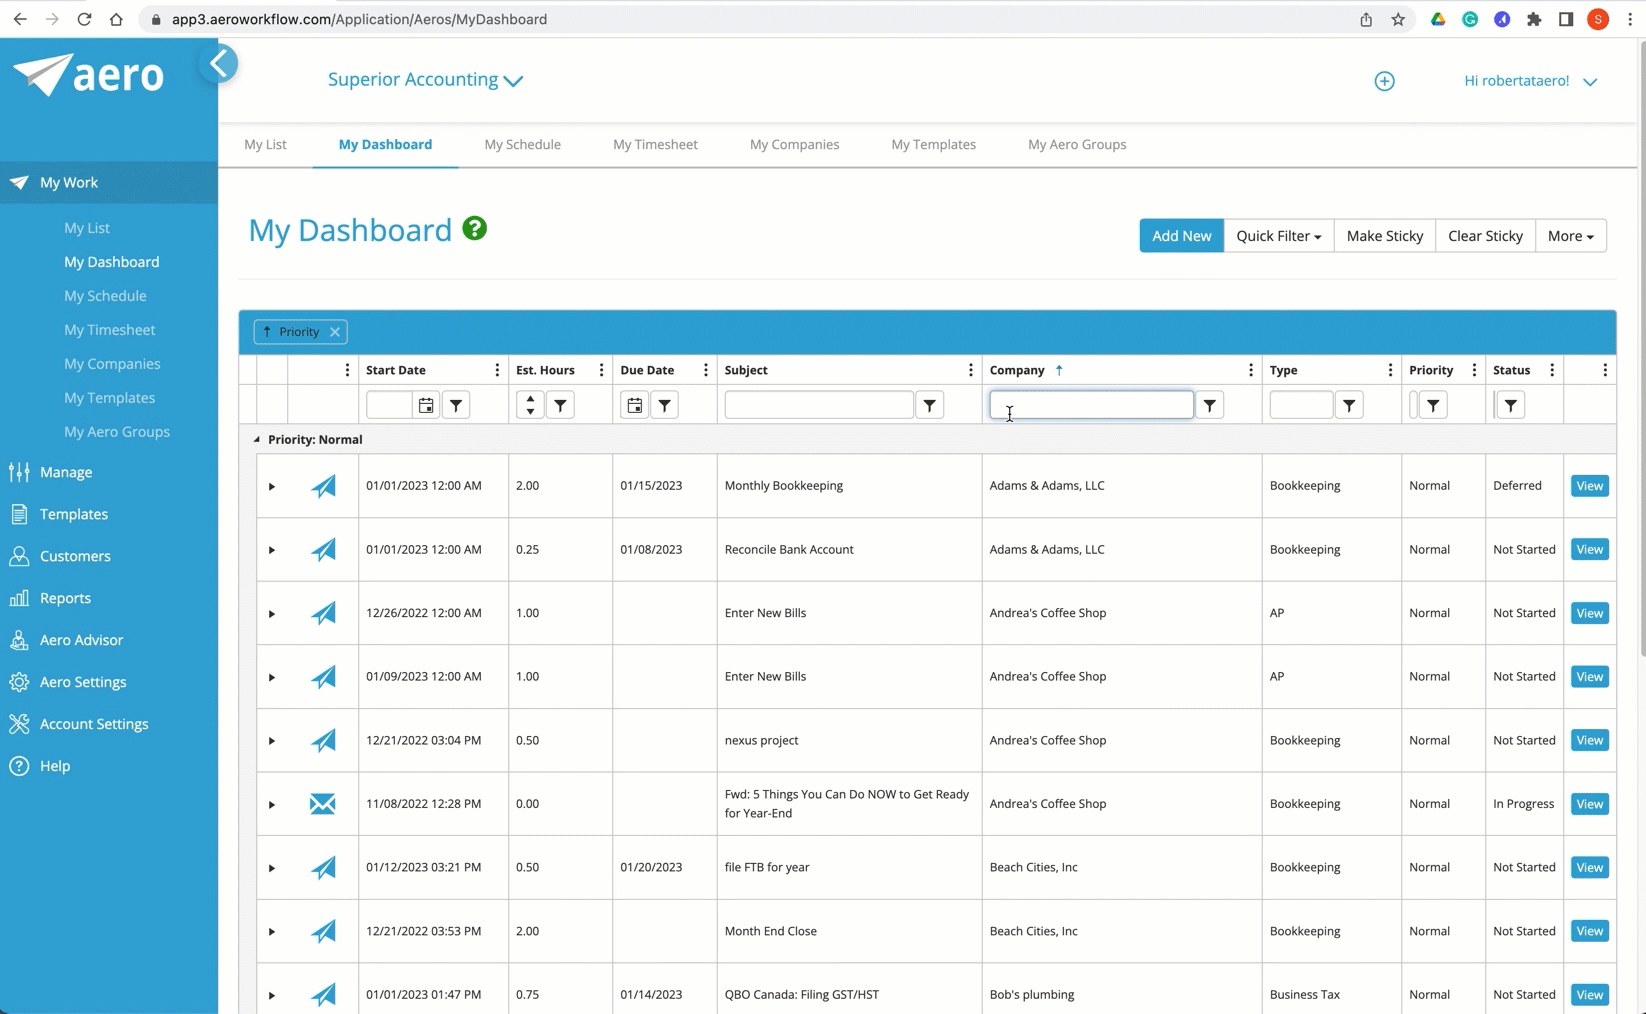The height and width of the screenshot is (1014, 1646).
Task: Expand the Reconcile Bank Account row
Action: tap(271, 550)
